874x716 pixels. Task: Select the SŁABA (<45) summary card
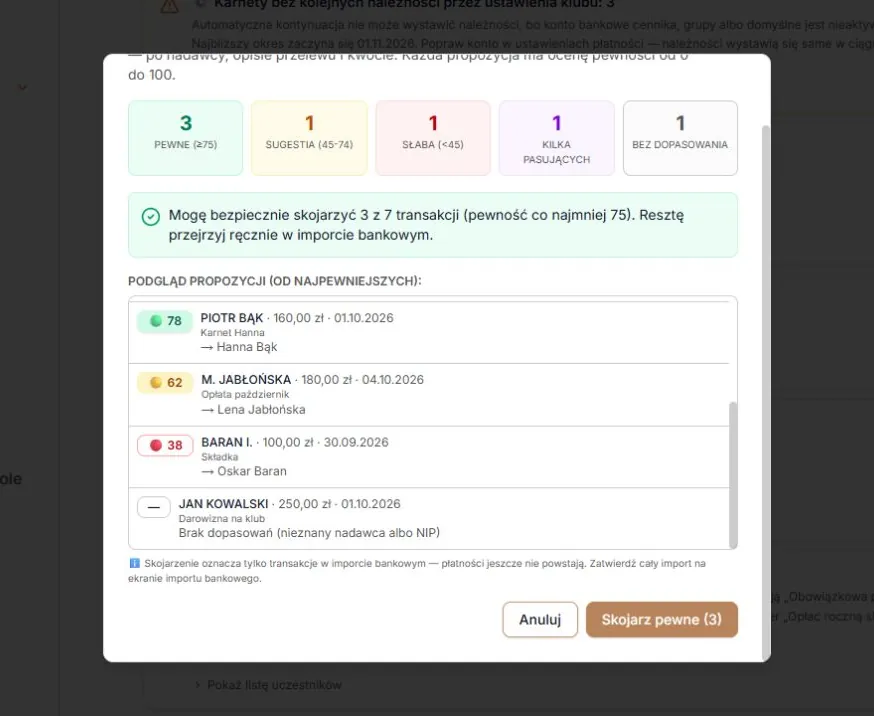point(433,138)
